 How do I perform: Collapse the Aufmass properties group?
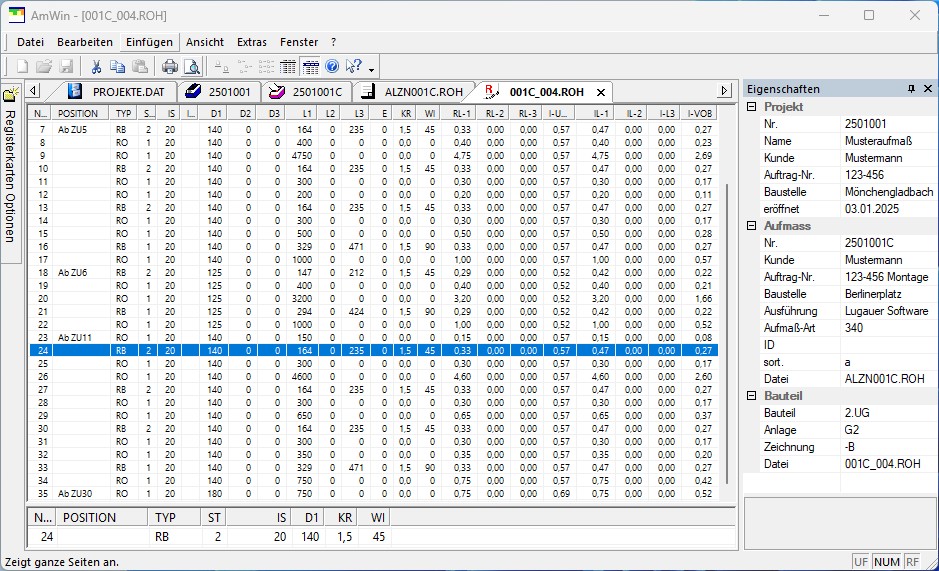pos(752,226)
